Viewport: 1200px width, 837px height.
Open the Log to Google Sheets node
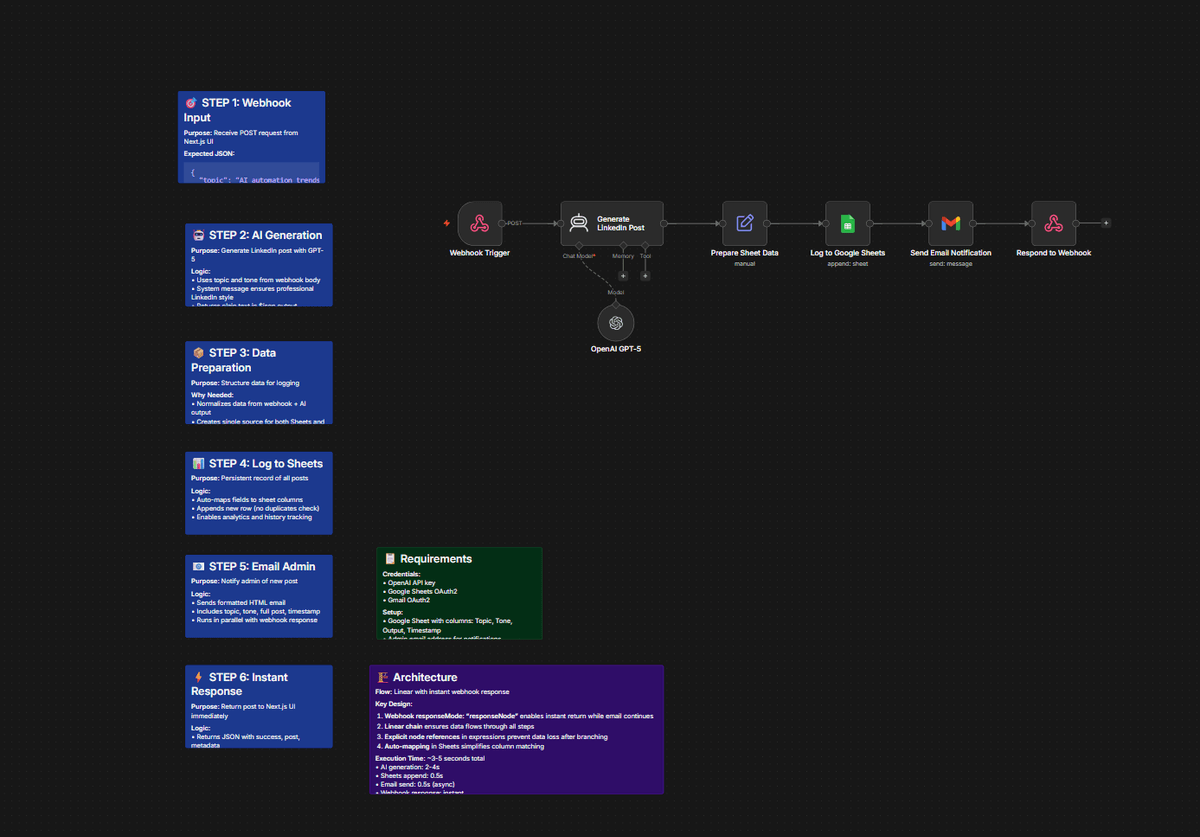coord(847,223)
